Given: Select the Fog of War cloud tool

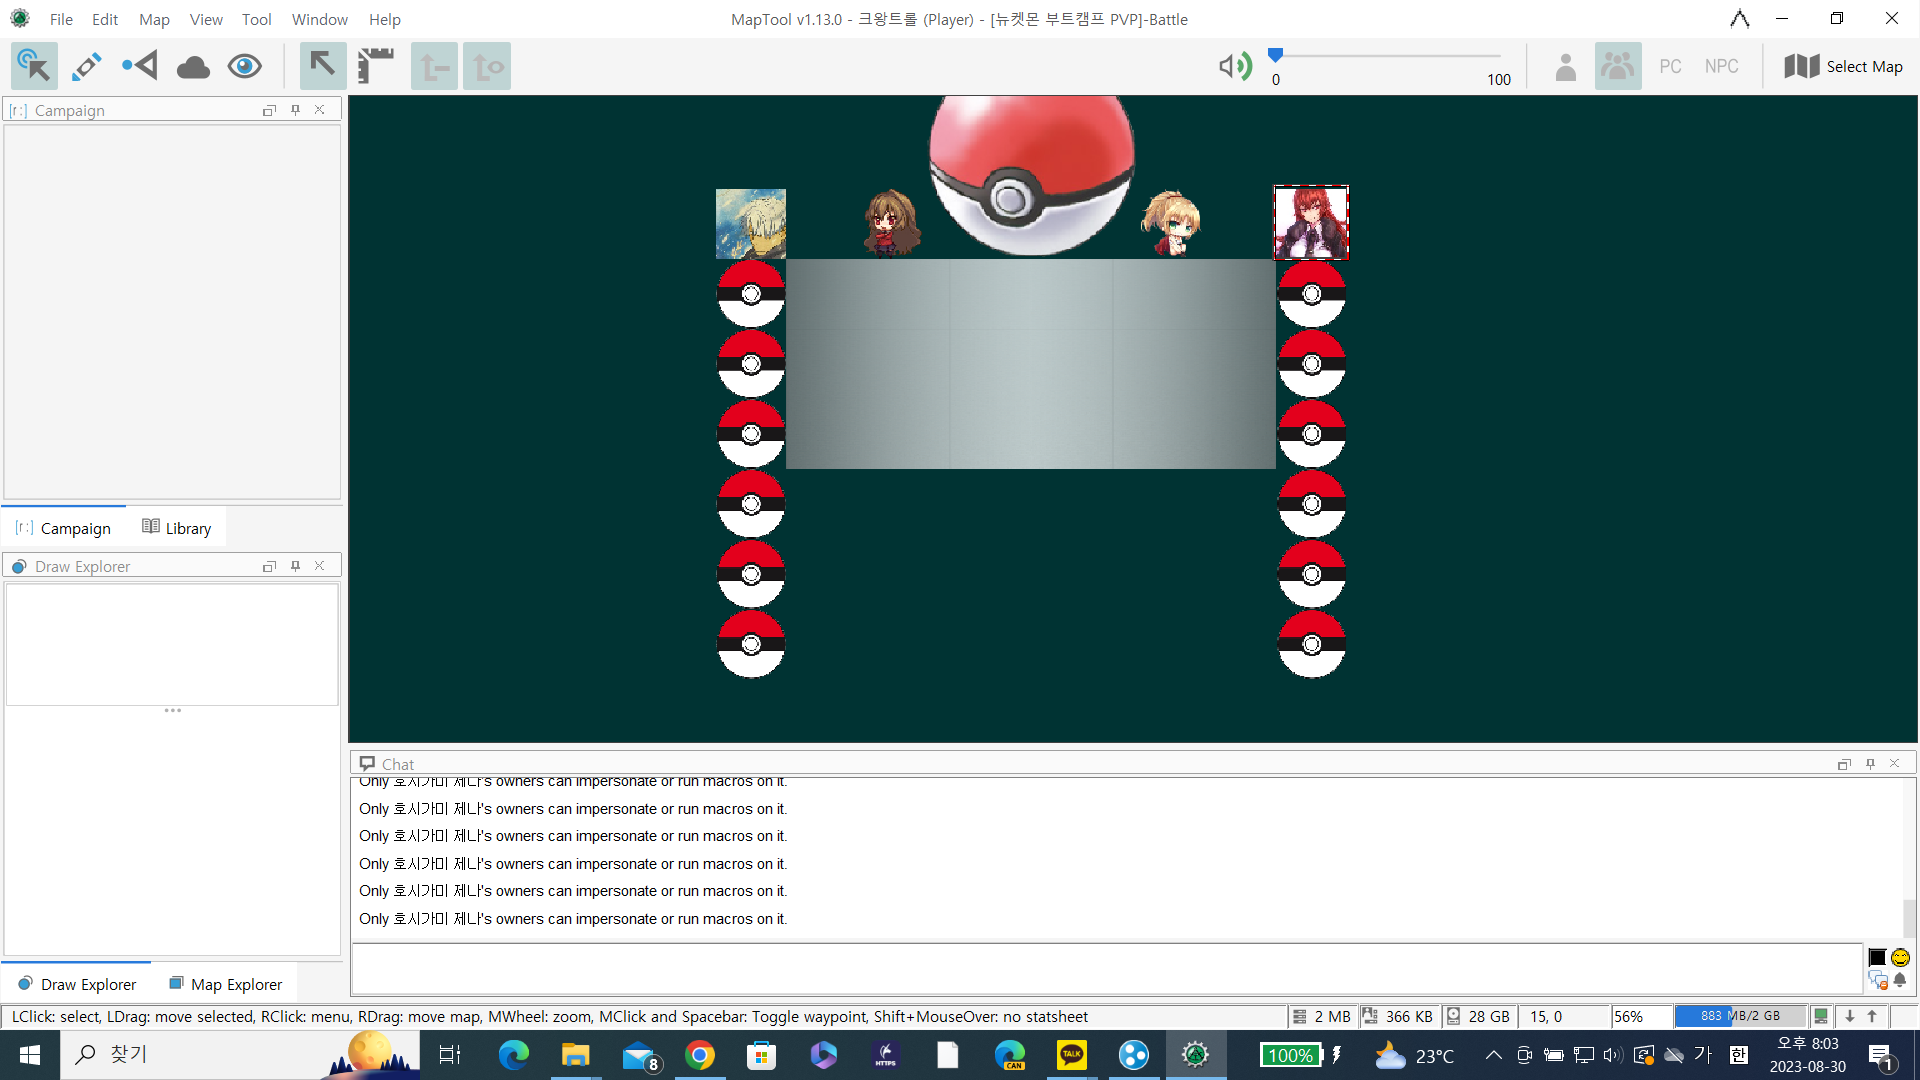Looking at the screenshot, I should click(193, 67).
